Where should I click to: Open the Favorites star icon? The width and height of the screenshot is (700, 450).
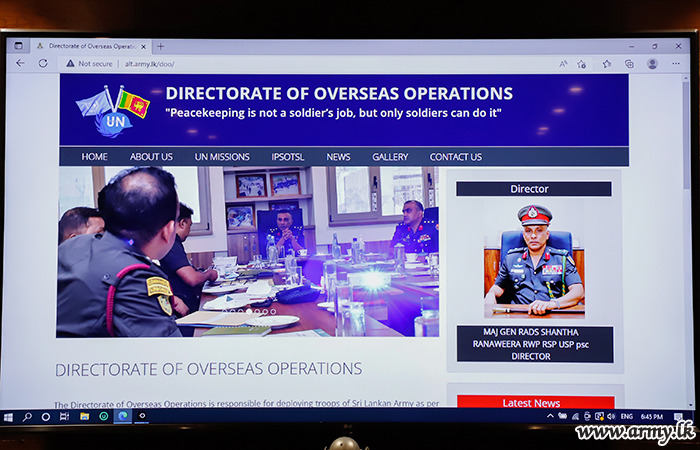[606, 64]
